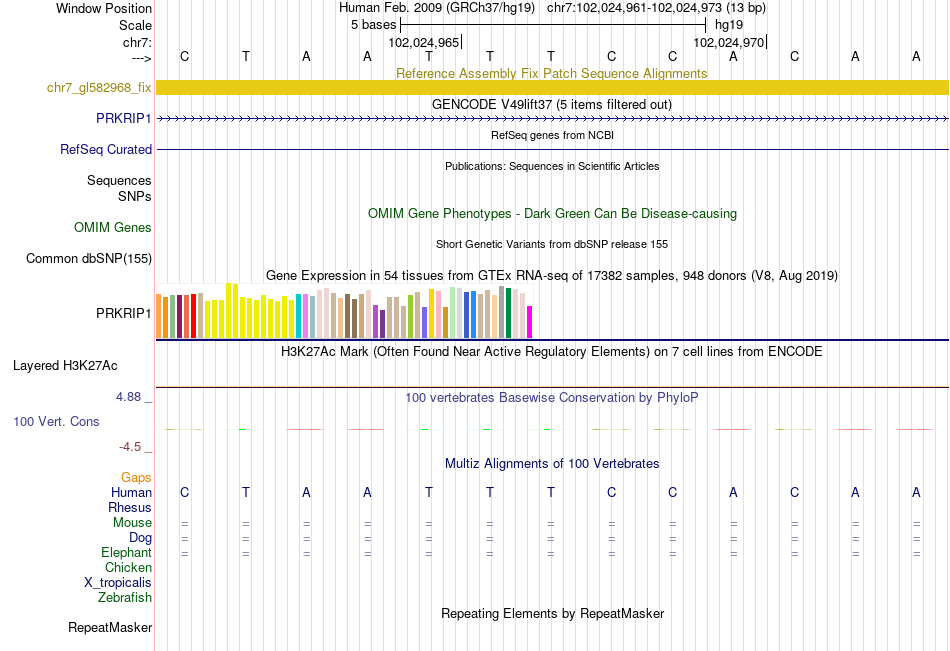Open the Layered H3K27Ac track label
Screen dimensions: 950x651
[x=65, y=366]
